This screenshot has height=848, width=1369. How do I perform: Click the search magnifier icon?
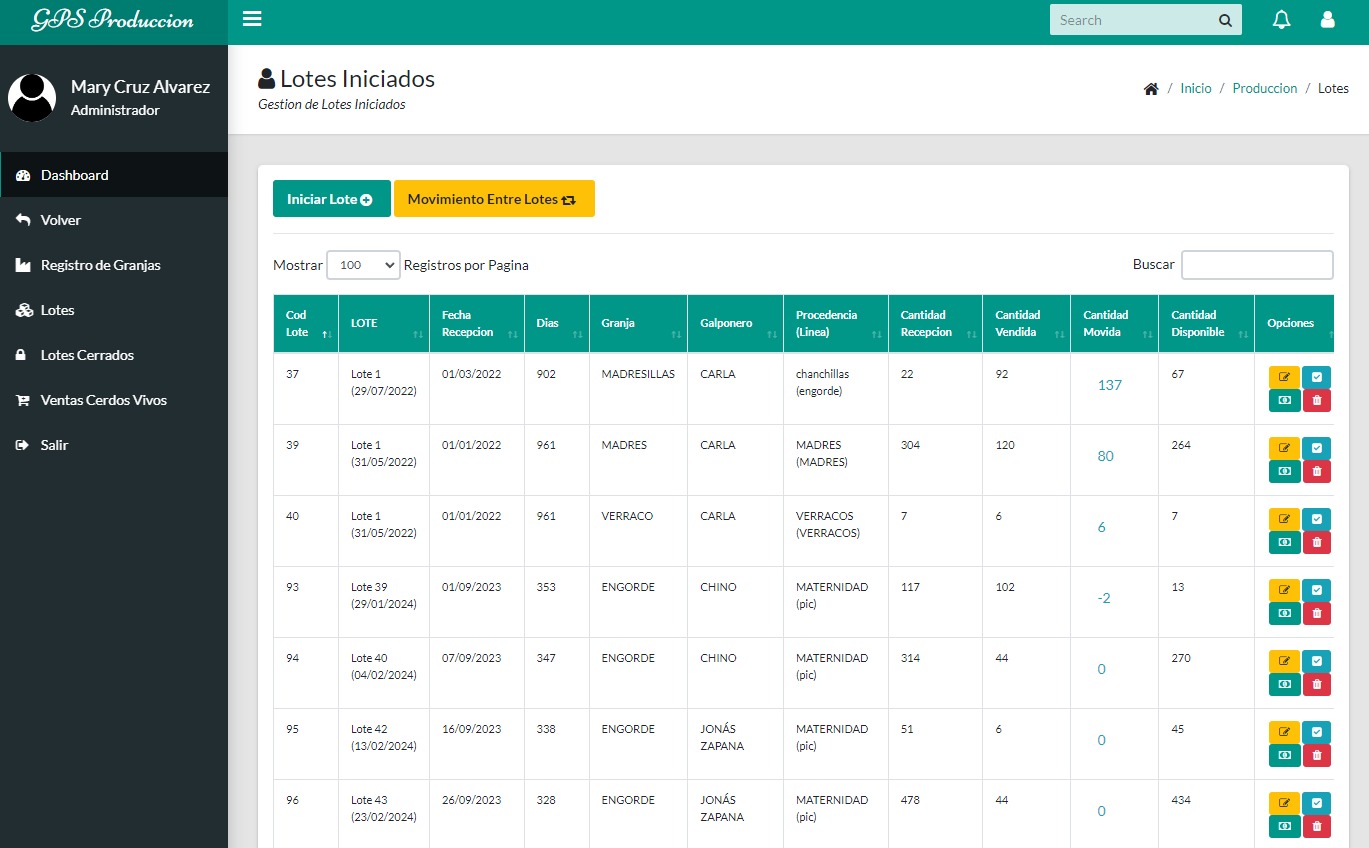[x=1225, y=20]
